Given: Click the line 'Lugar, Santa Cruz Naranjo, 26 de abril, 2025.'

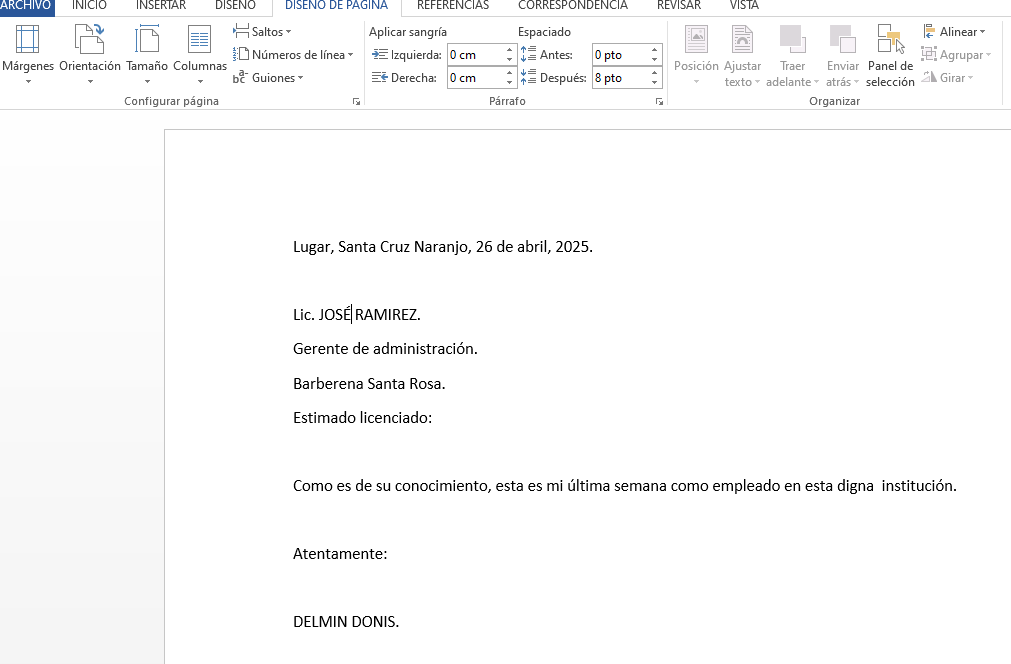Looking at the screenshot, I should click(x=443, y=247).
